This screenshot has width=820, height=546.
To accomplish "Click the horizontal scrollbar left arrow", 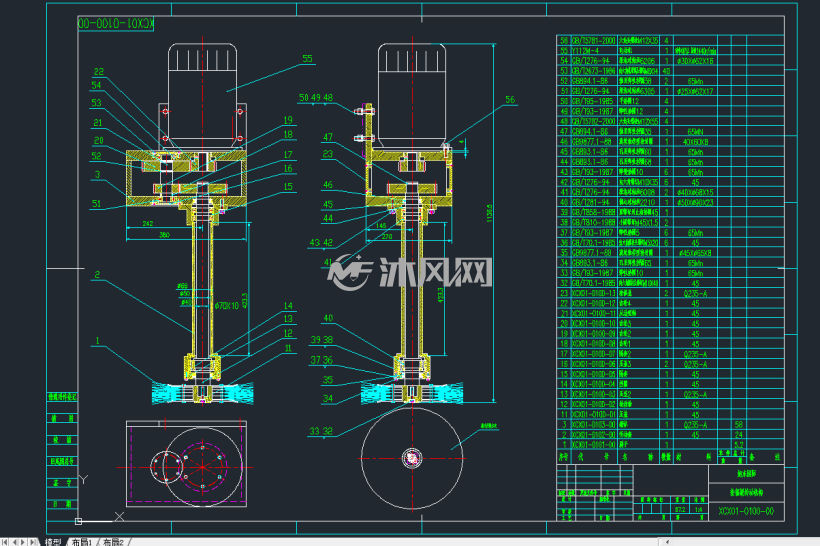I will (x=667, y=542).
